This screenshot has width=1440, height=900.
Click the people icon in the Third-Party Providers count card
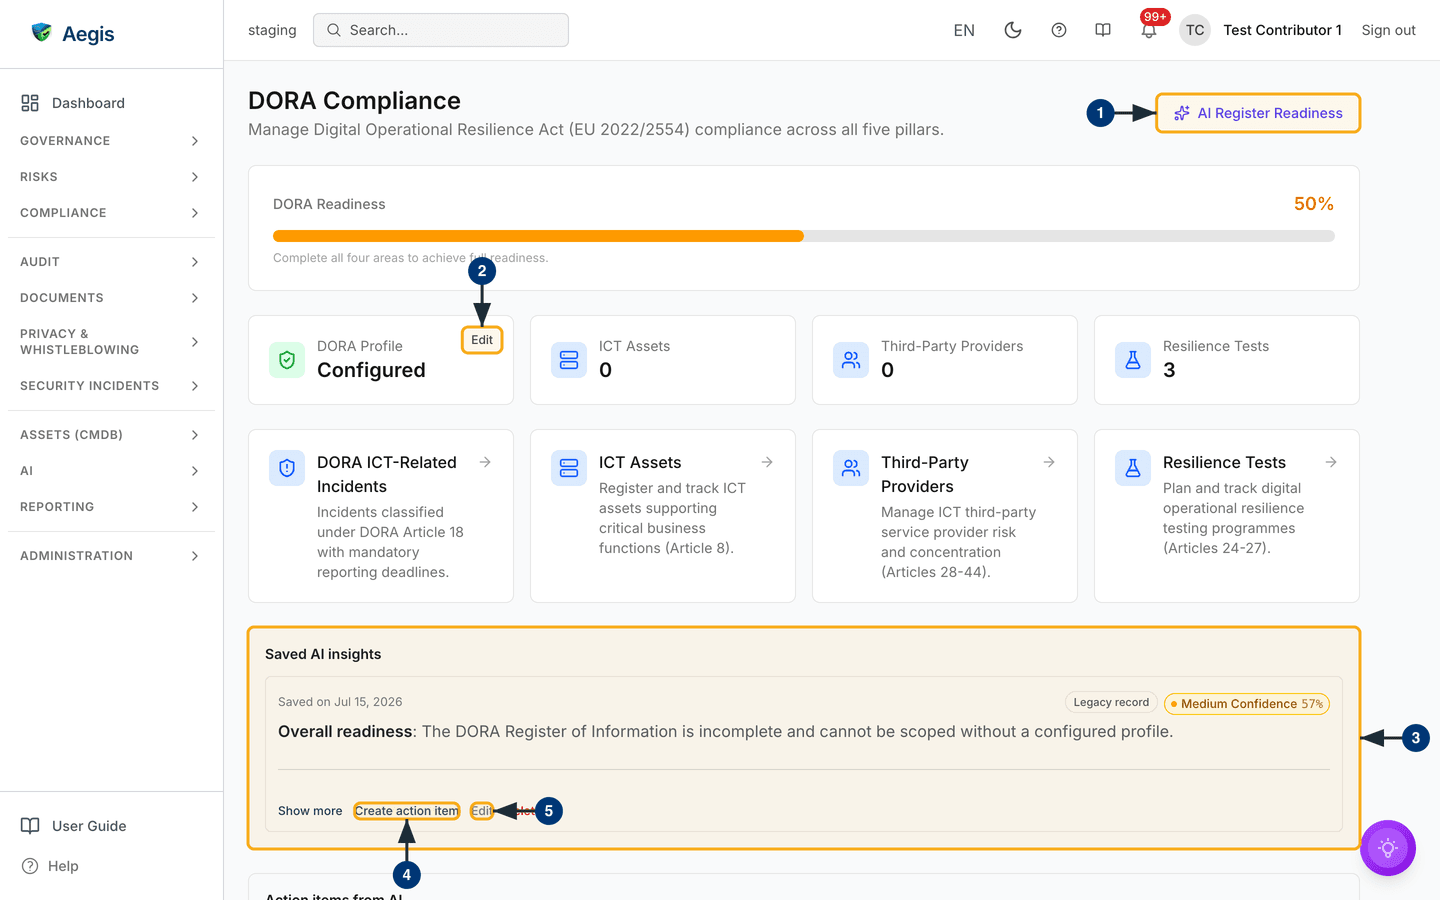[851, 360]
